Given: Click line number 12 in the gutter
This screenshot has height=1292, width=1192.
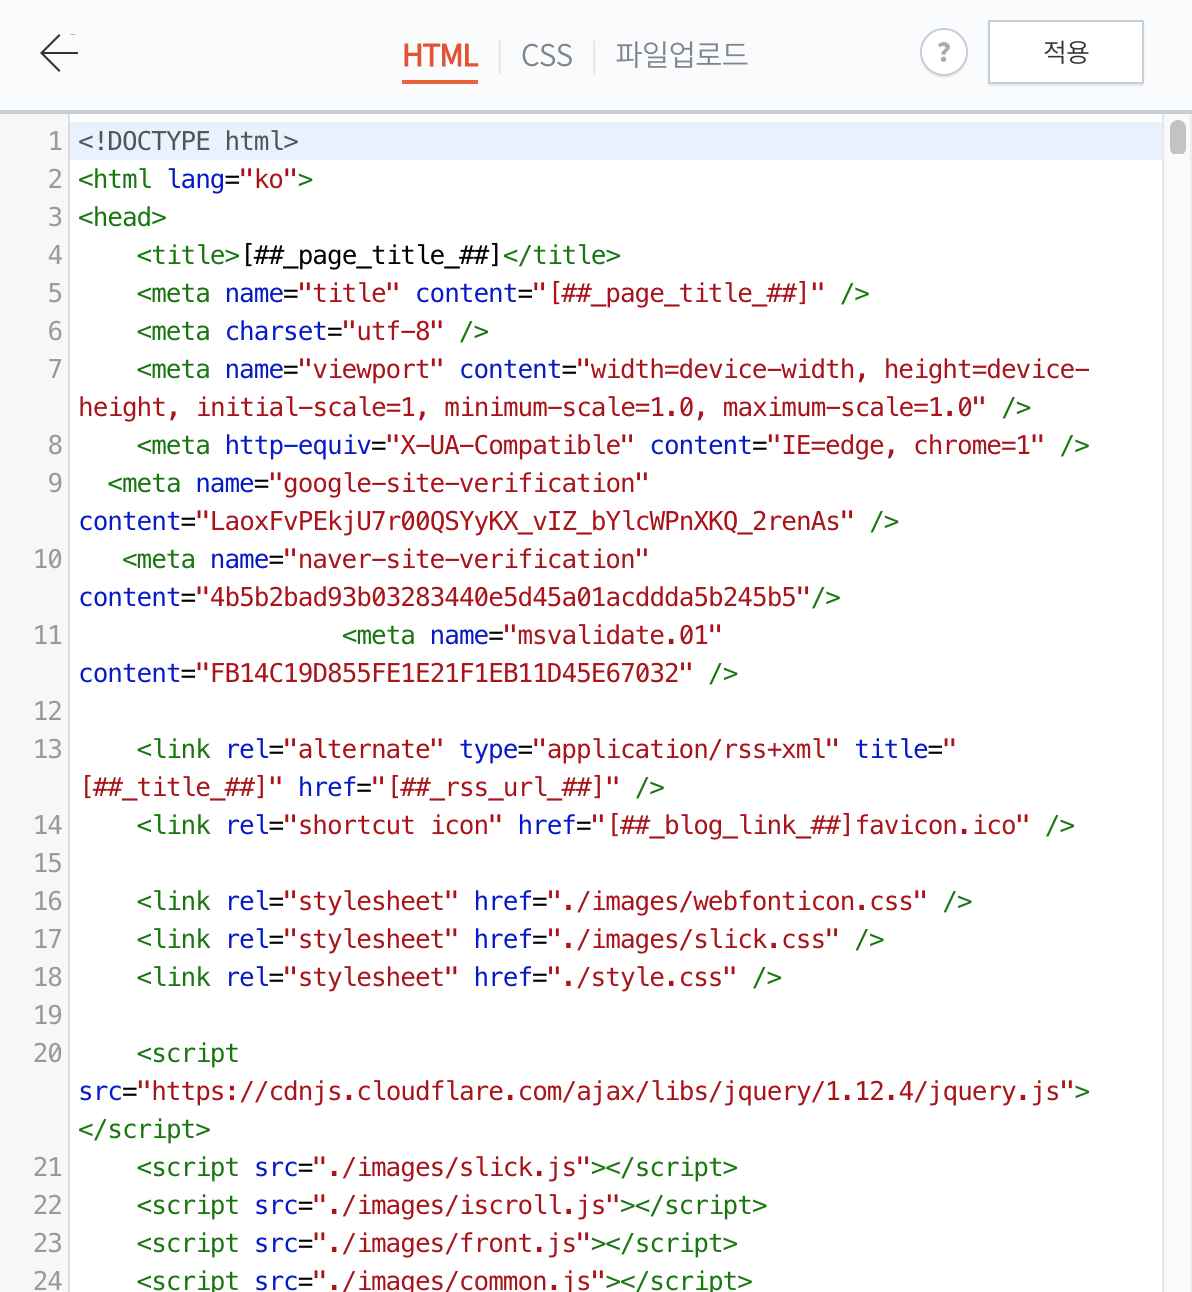Looking at the screenshot, I should pyautogui.click(x=48, y=711).
